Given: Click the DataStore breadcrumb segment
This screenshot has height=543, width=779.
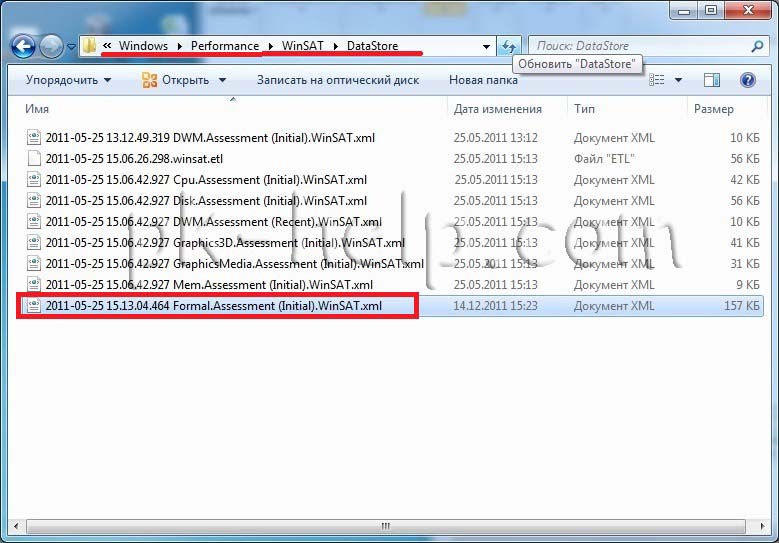Looking at the screenshot, I should (372, 46).
